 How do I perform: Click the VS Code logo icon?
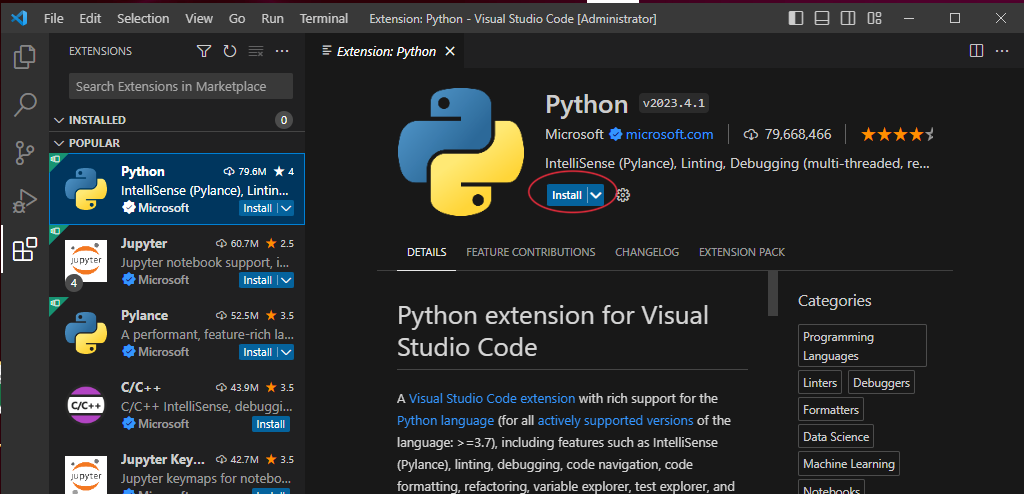[x=19, y=18]
